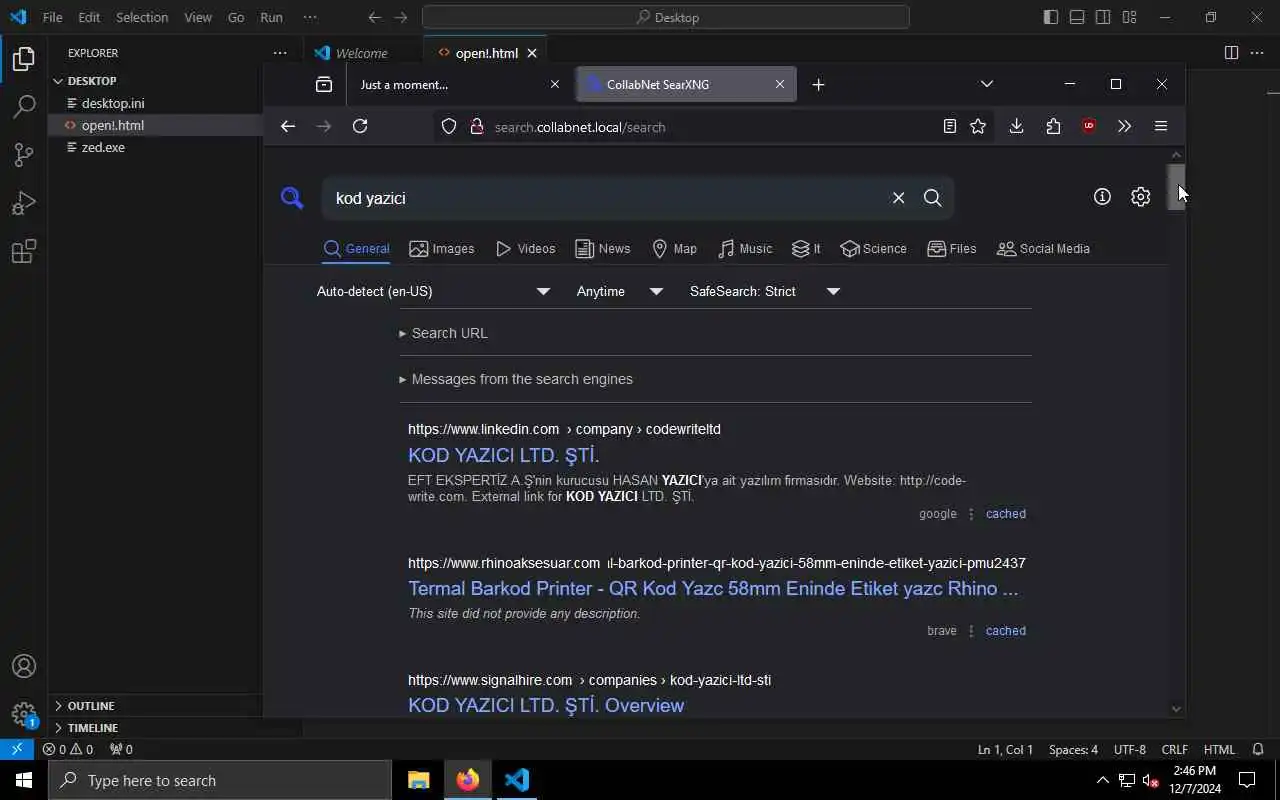
Task: Expand the Search URL section
Action: click(x=444, y=333)
